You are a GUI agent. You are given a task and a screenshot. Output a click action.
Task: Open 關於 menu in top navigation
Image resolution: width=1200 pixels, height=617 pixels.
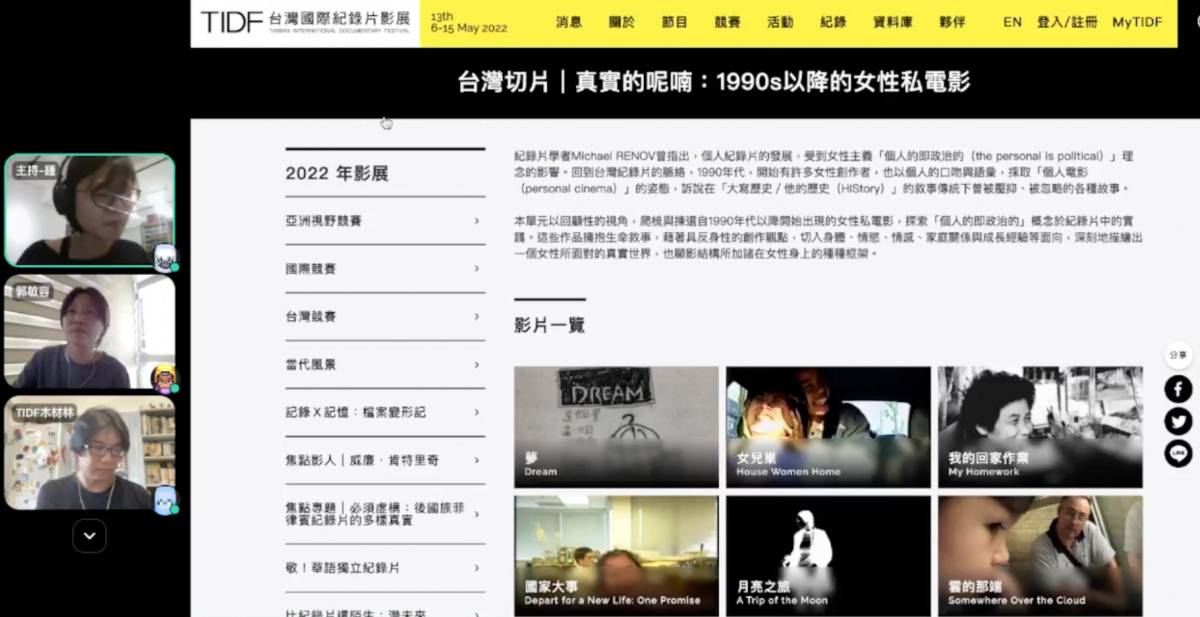[621, 22]
